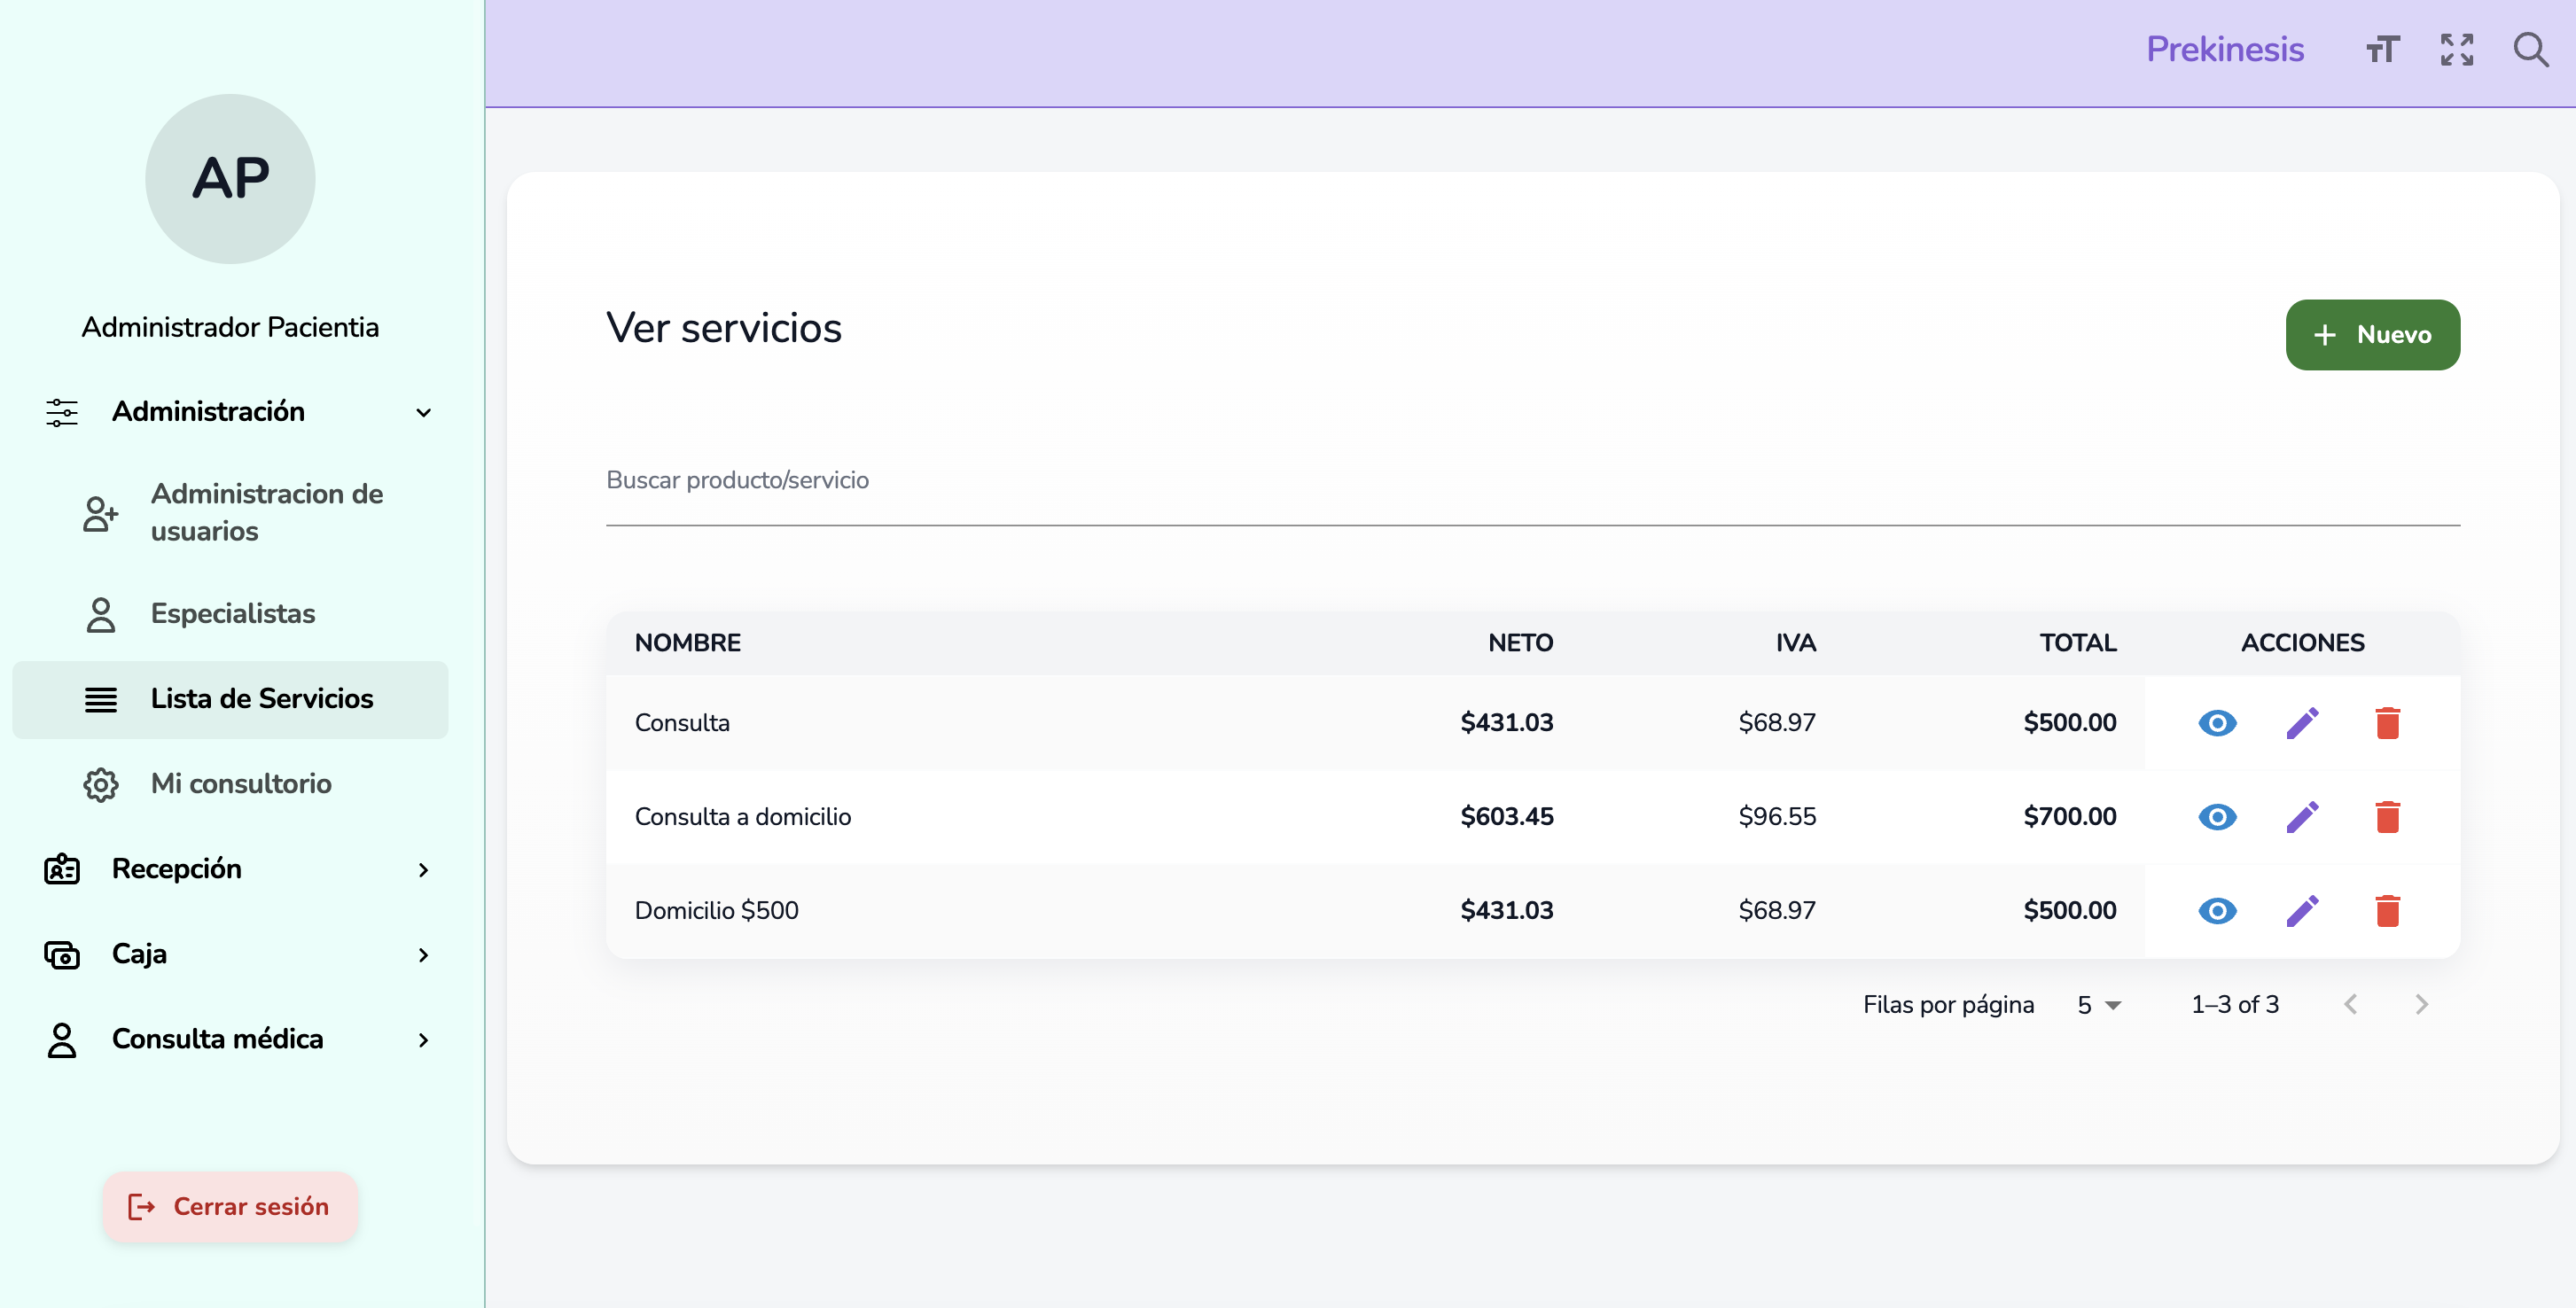The height and width of the screenshot is (1308, 2576).
Task: Create a service with the Nuevo button
Action: coord(2373,334)
